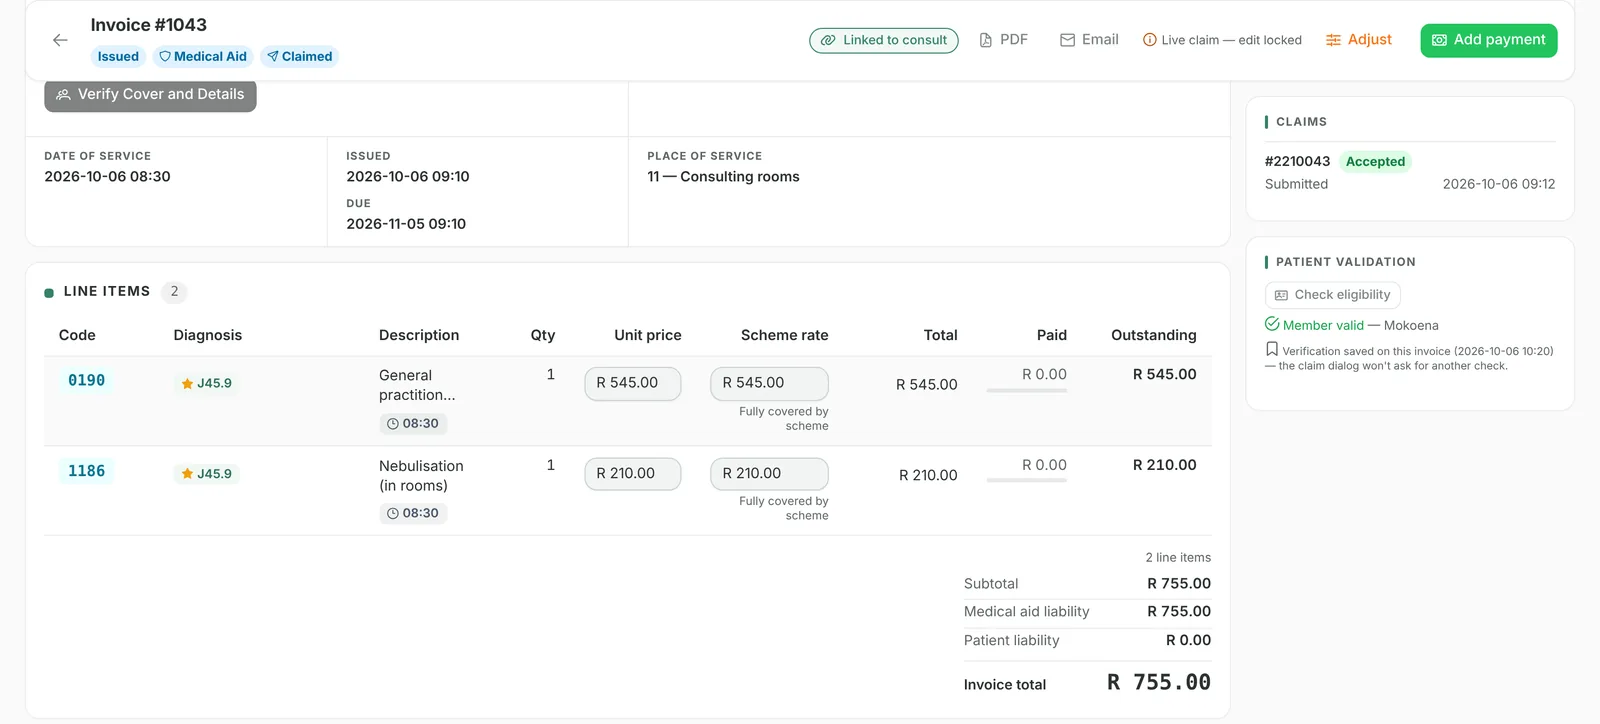Click the Place of Service value Consulting rooms
The image size is (1600, 724).
coord(723,177)
